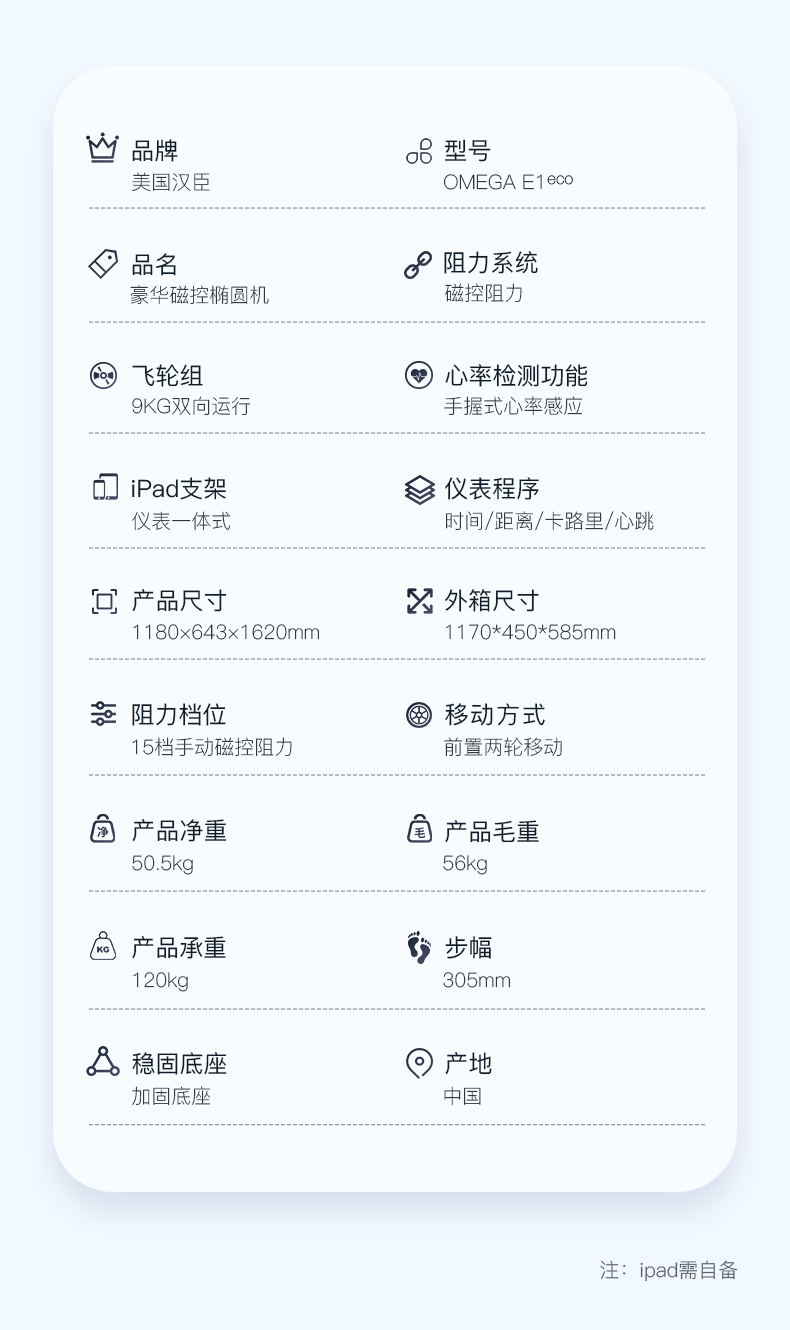Click the expand arrows icon for 外箱尺寸
Image resolution: width=790 pixels, height=1330 pixels.
pos(419,601)
